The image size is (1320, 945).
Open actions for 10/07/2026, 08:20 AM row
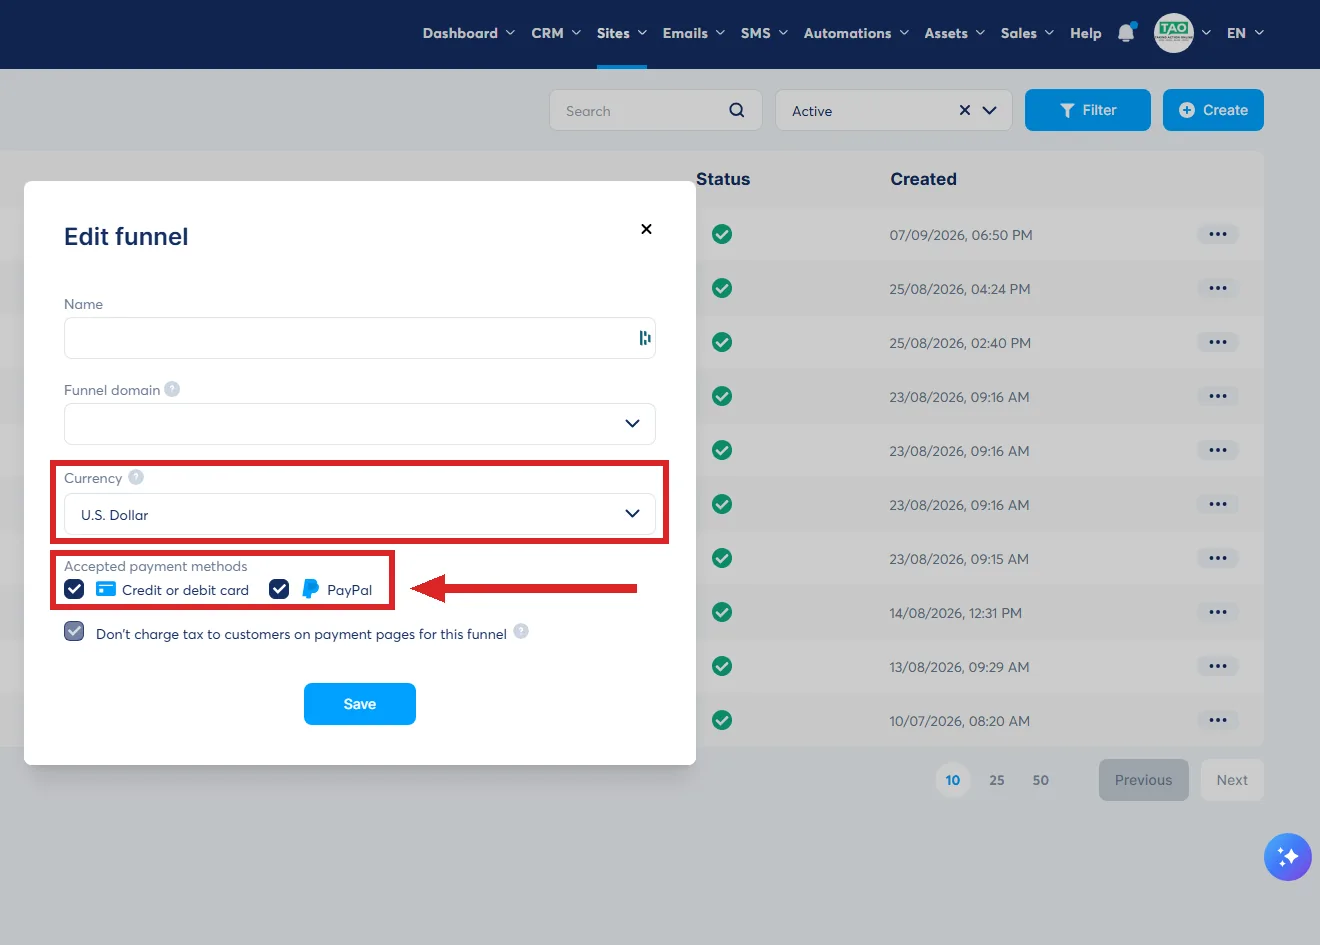(x=1218, y=720)
